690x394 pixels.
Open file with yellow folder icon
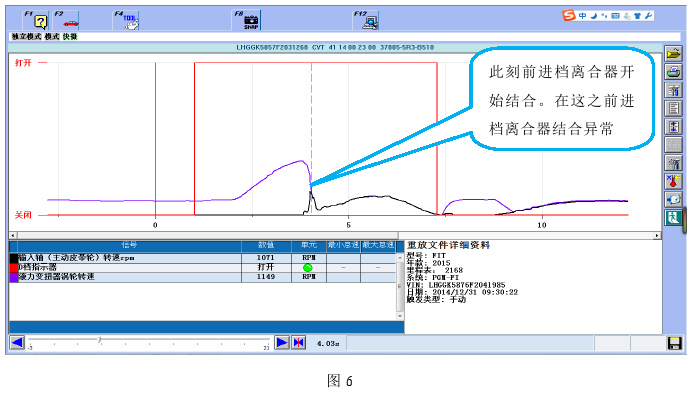coord(673,54)
